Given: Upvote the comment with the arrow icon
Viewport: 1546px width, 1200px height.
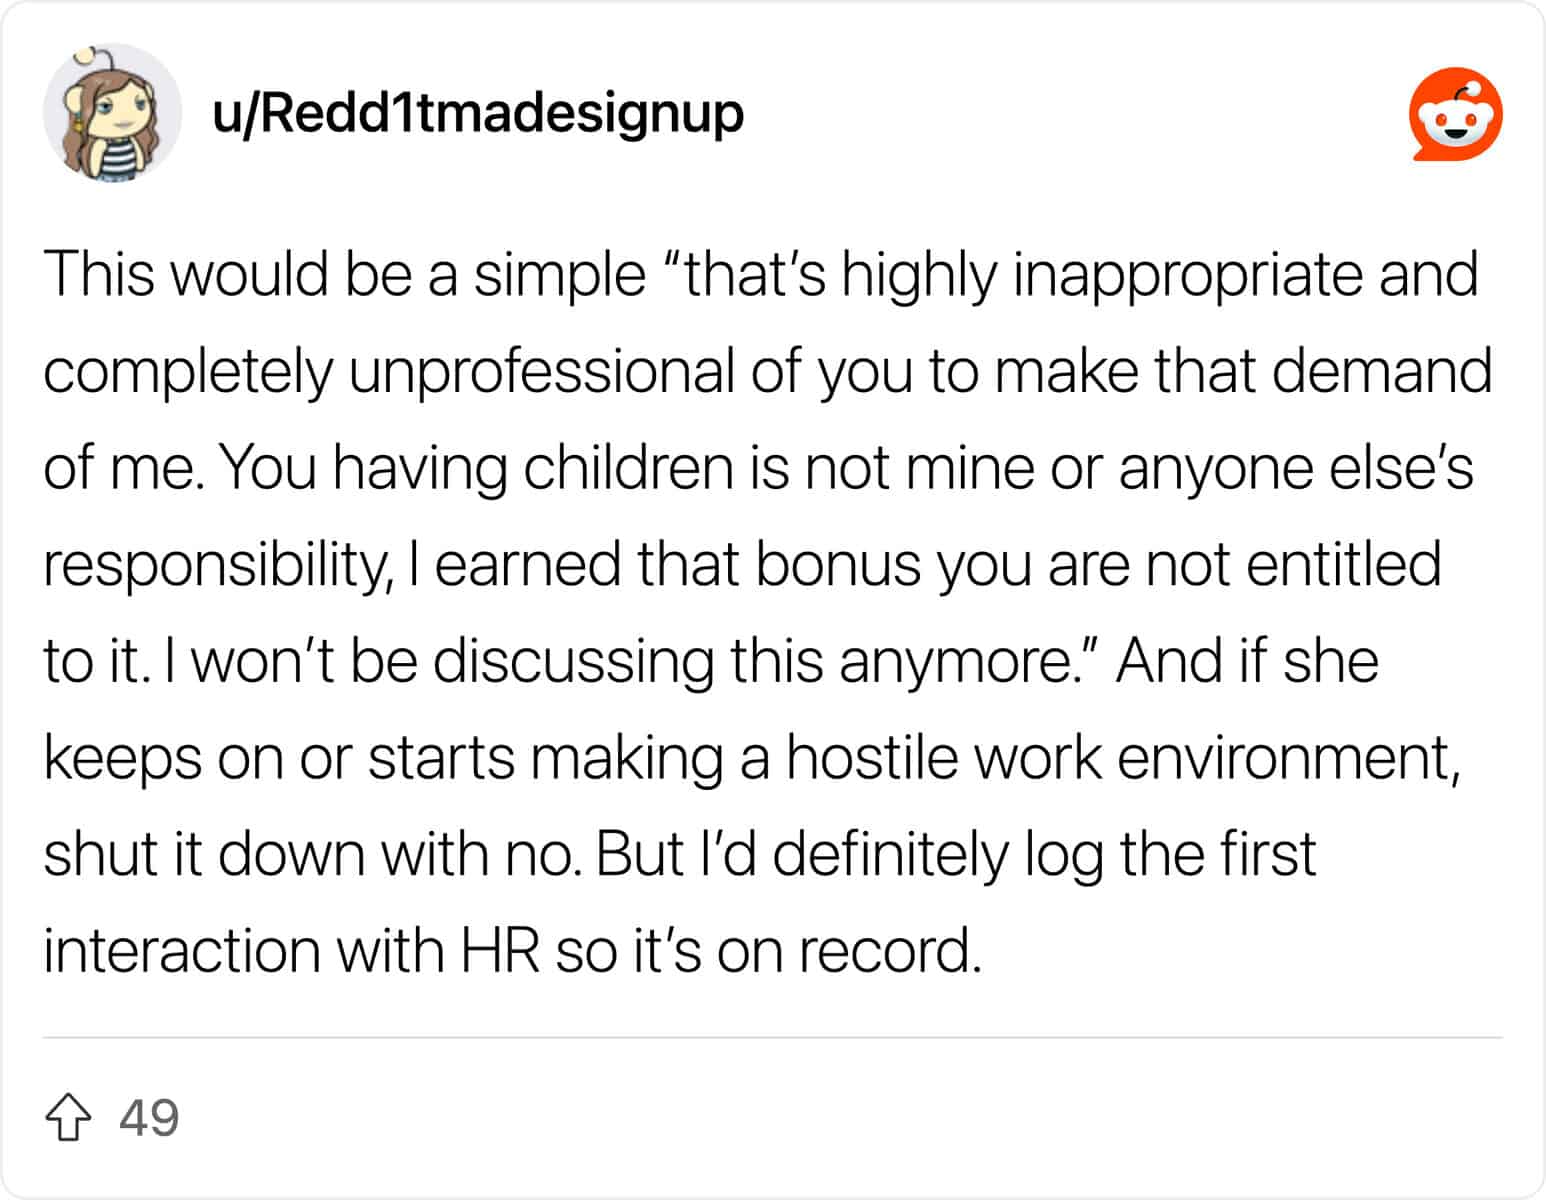Looking at the screenshot, I should coord(69,1117).
